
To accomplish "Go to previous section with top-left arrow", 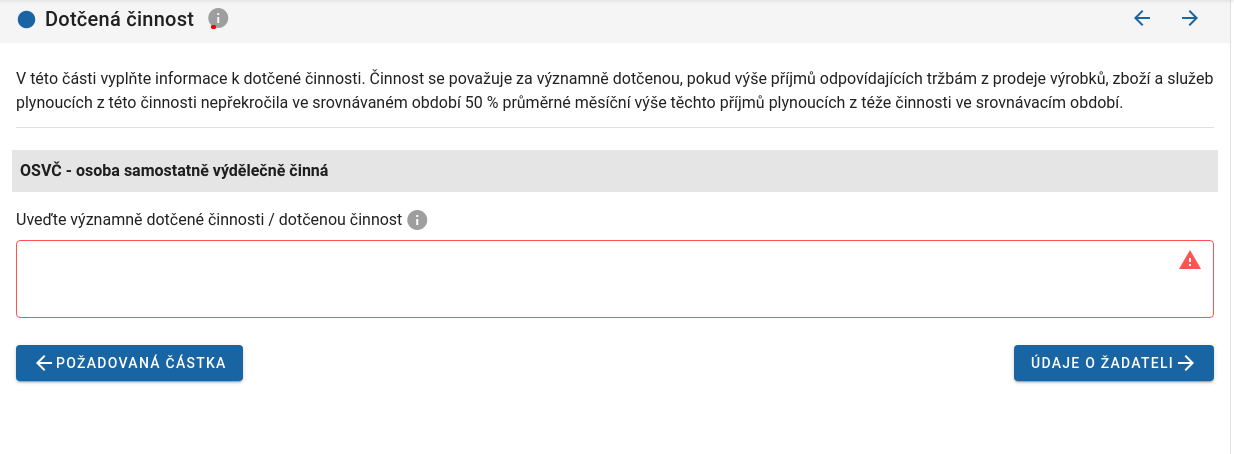I will coord(1142,18).
